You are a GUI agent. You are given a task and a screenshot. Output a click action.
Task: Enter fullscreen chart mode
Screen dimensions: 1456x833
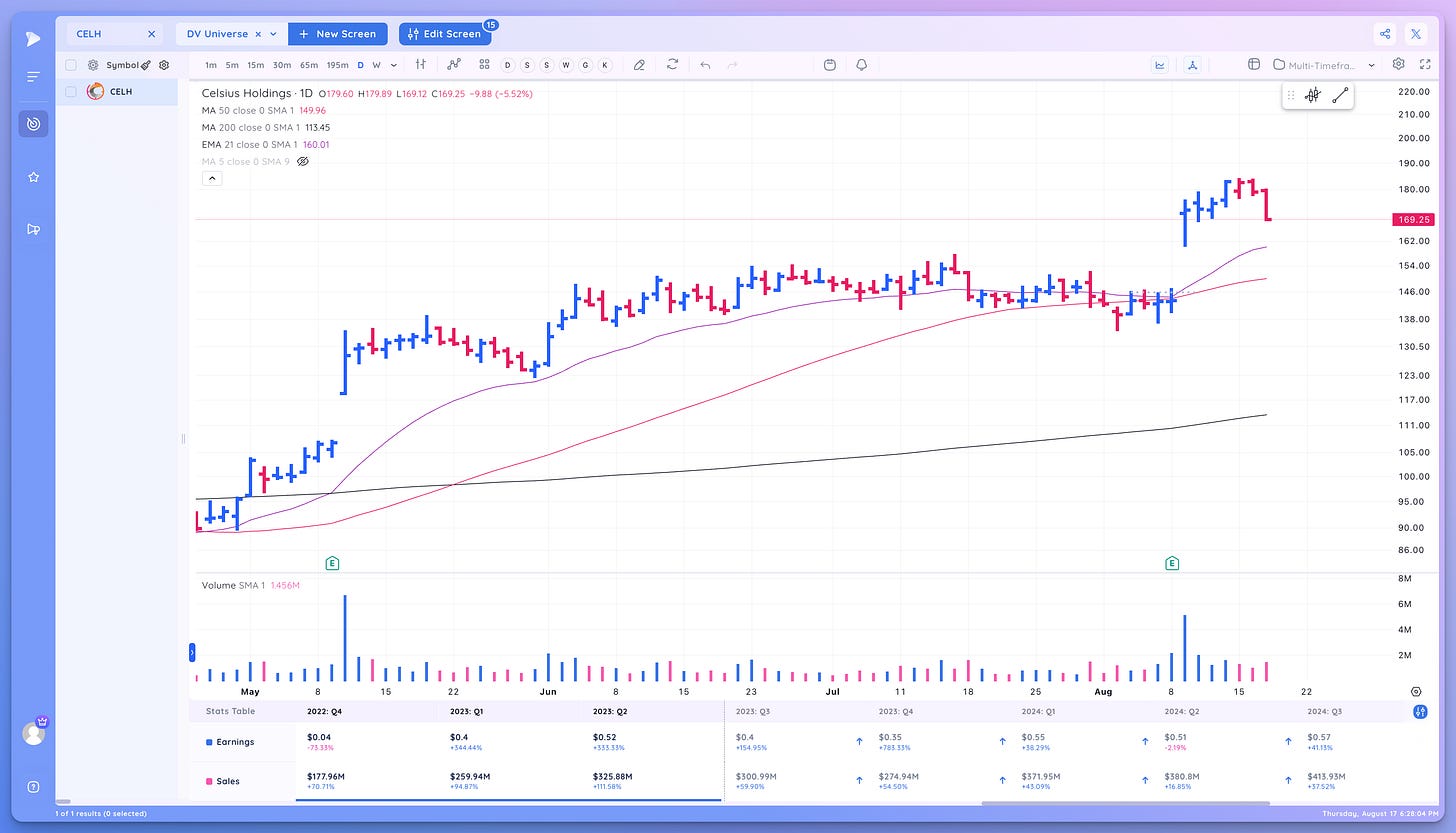(1425, 64)
